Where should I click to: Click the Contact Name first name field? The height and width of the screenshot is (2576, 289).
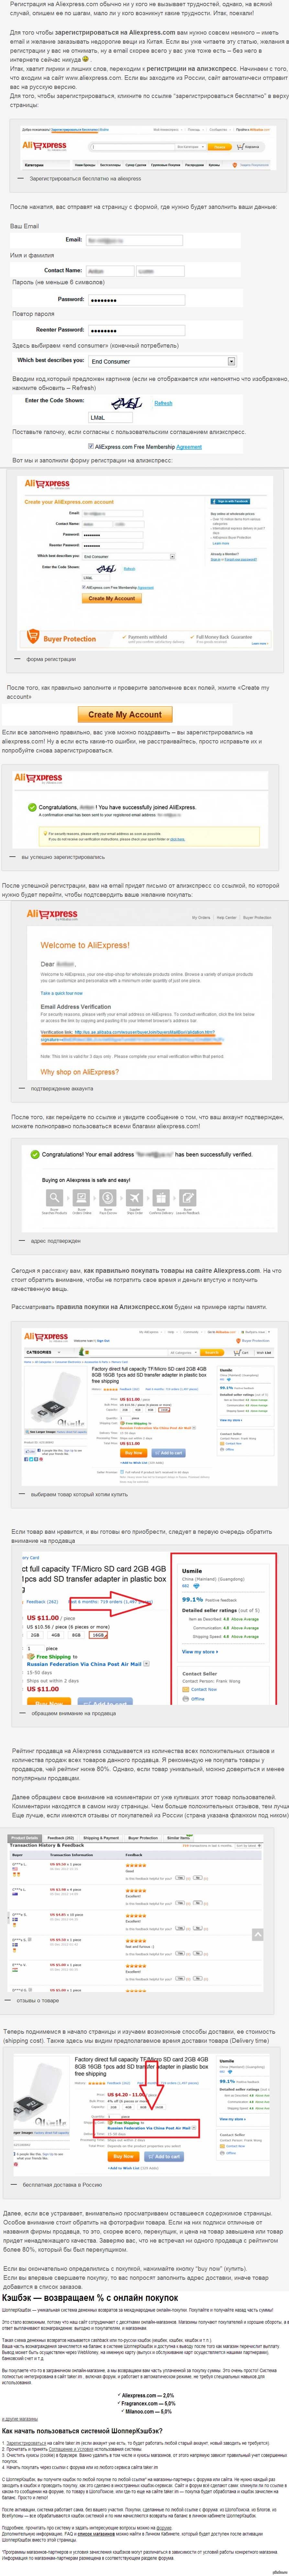(x=108, y=271)
